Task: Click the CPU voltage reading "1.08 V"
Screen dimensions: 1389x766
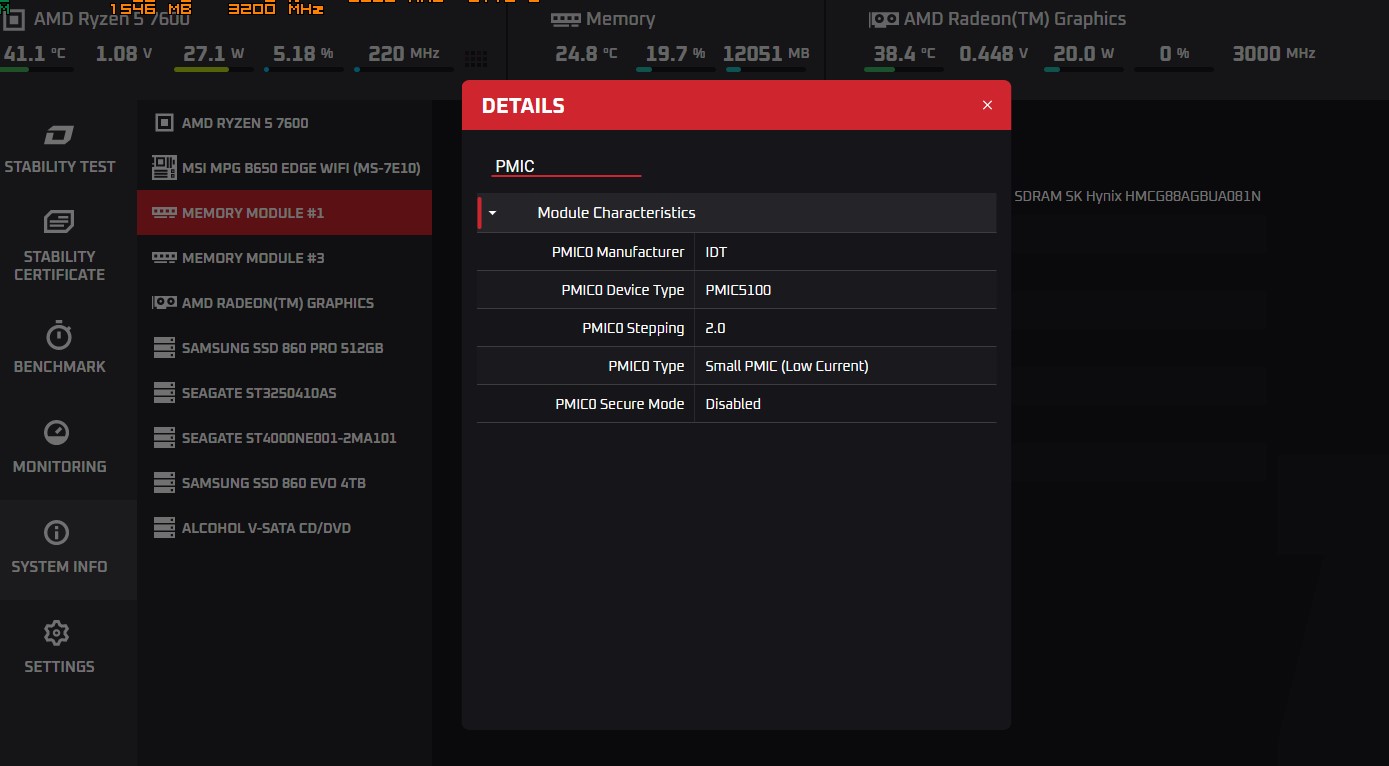Action: tap(123, 54)
